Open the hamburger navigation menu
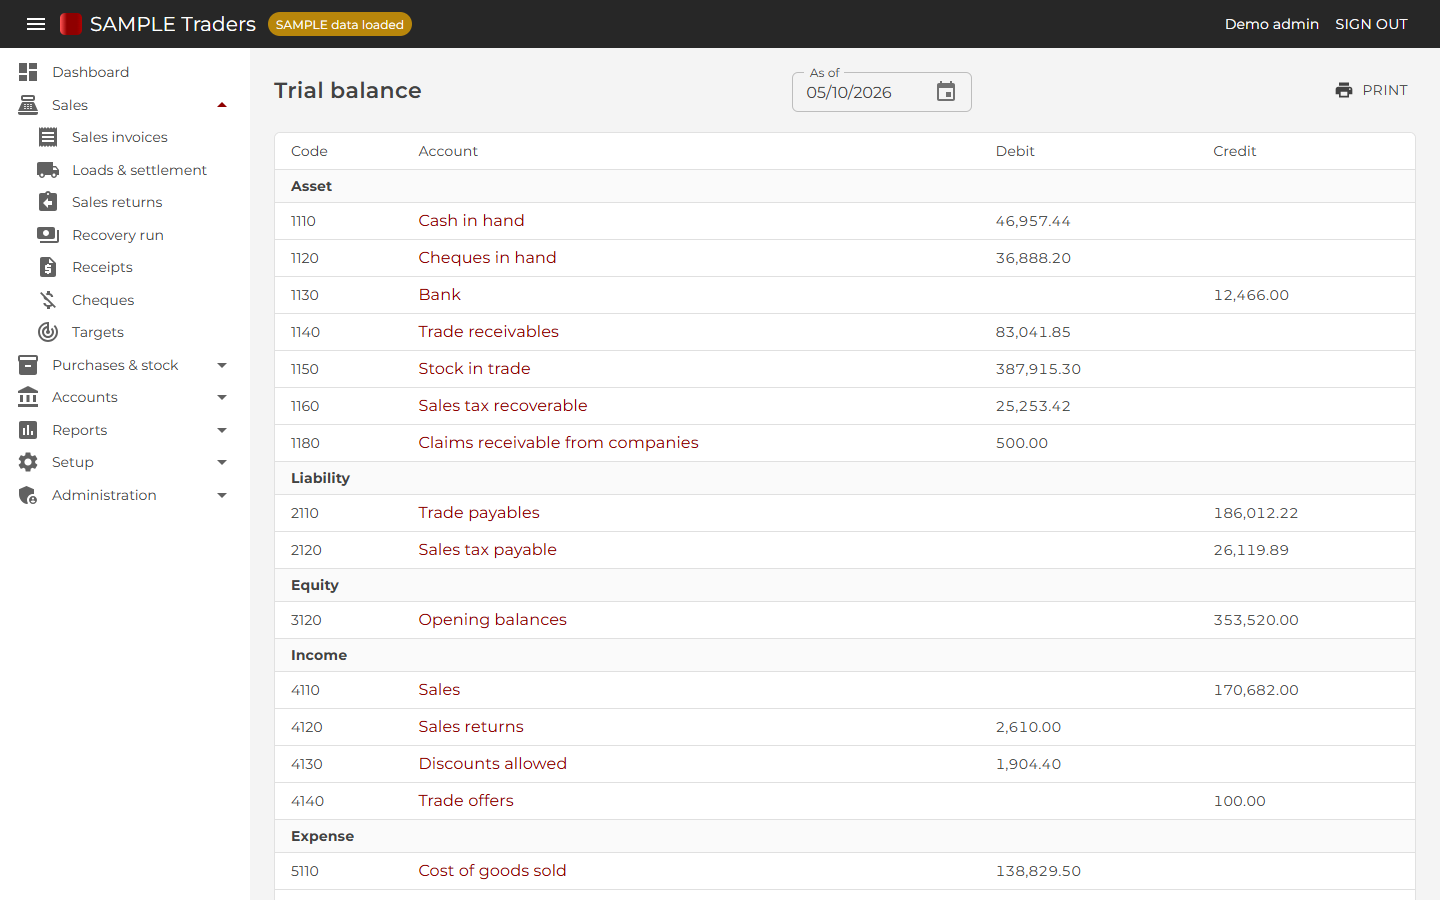Image resolution: width=1440 pixels, height=900 pixels. pyautogui.click(x=36, y=24)
